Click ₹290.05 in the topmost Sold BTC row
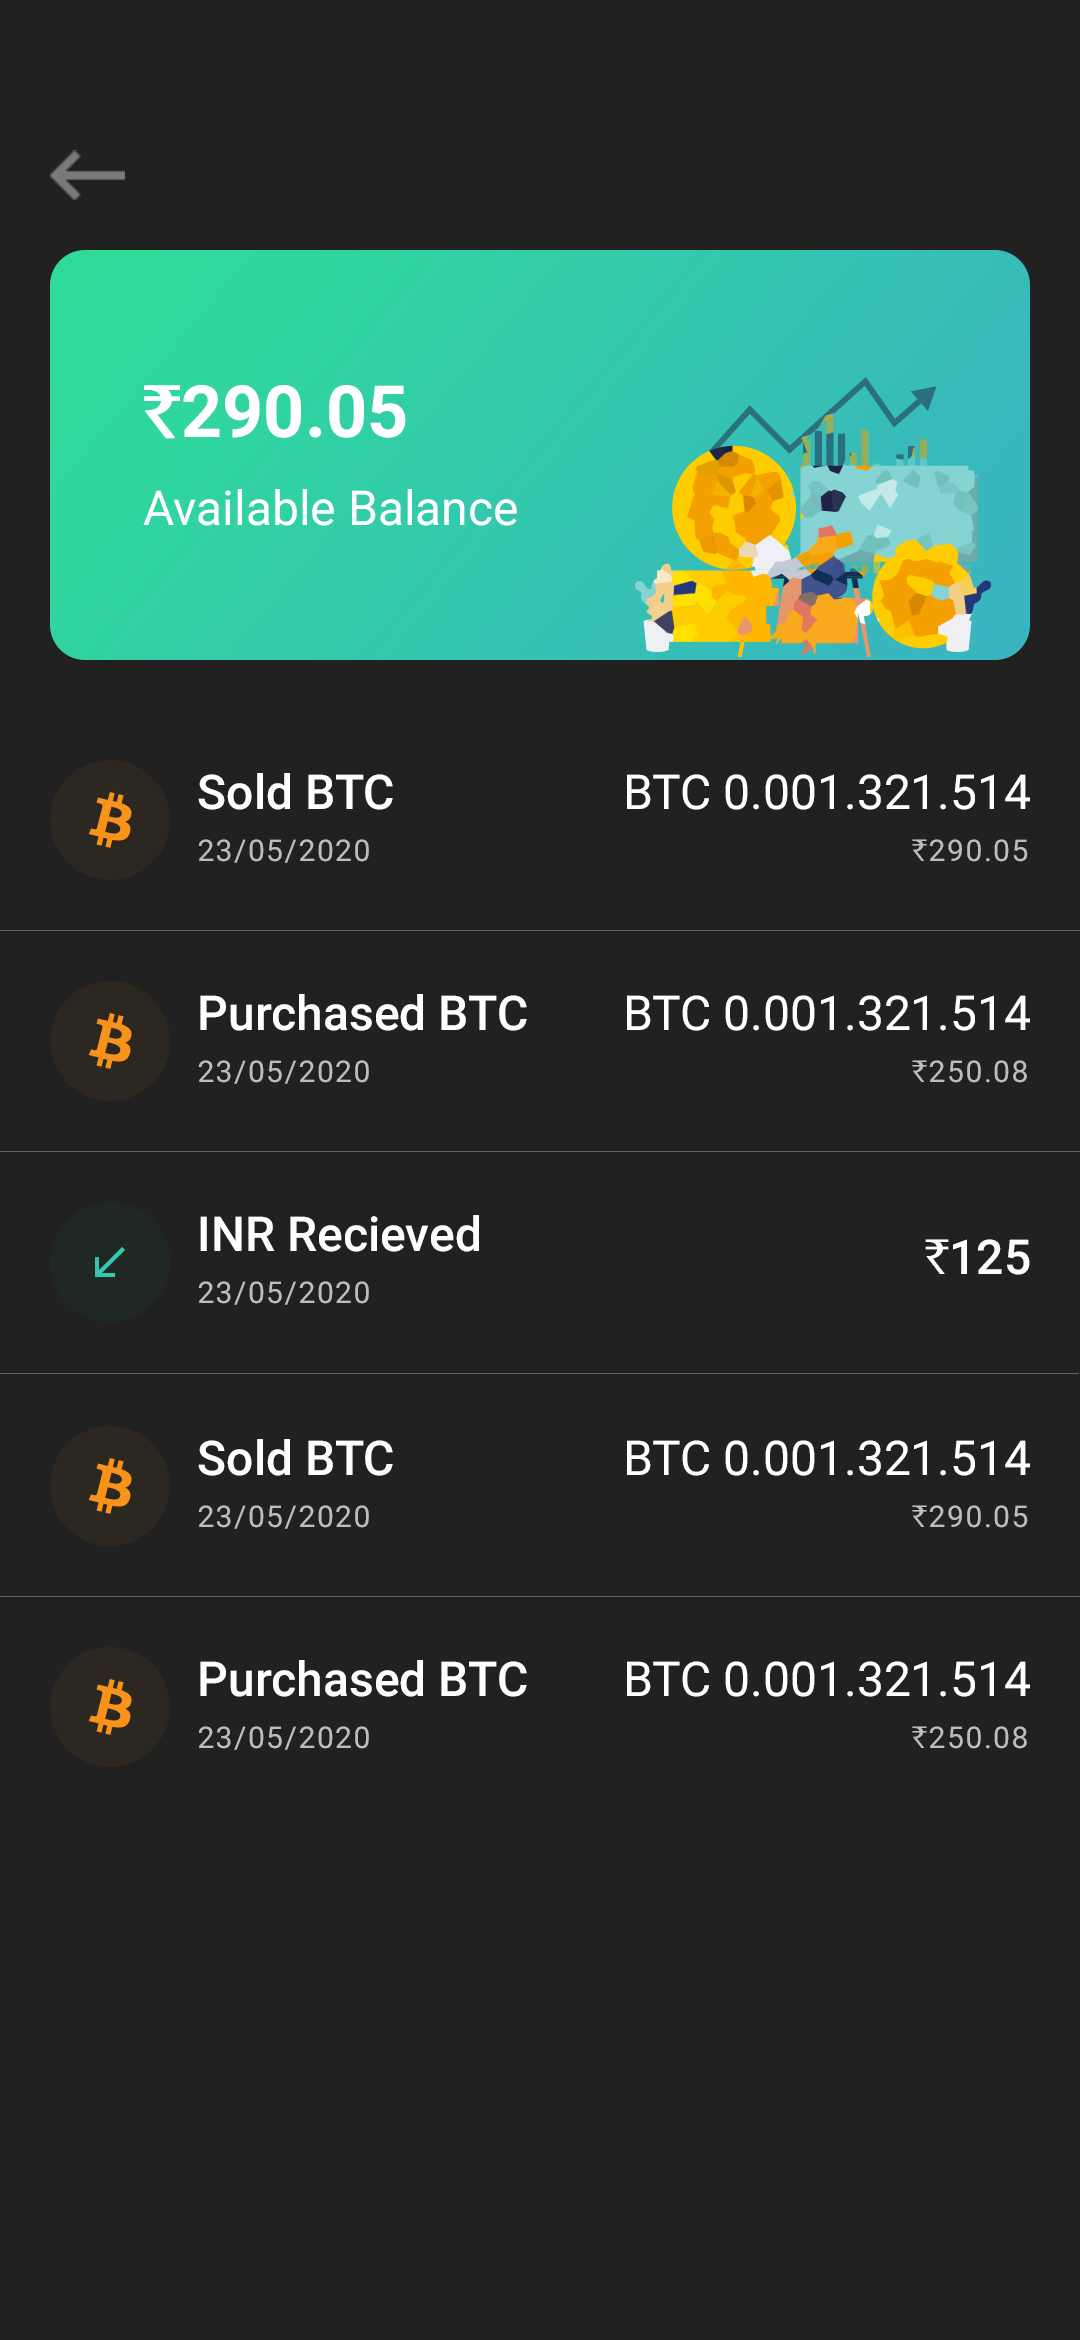The width and height of the screenshot is (1080, 2340). tap(970, 851)
